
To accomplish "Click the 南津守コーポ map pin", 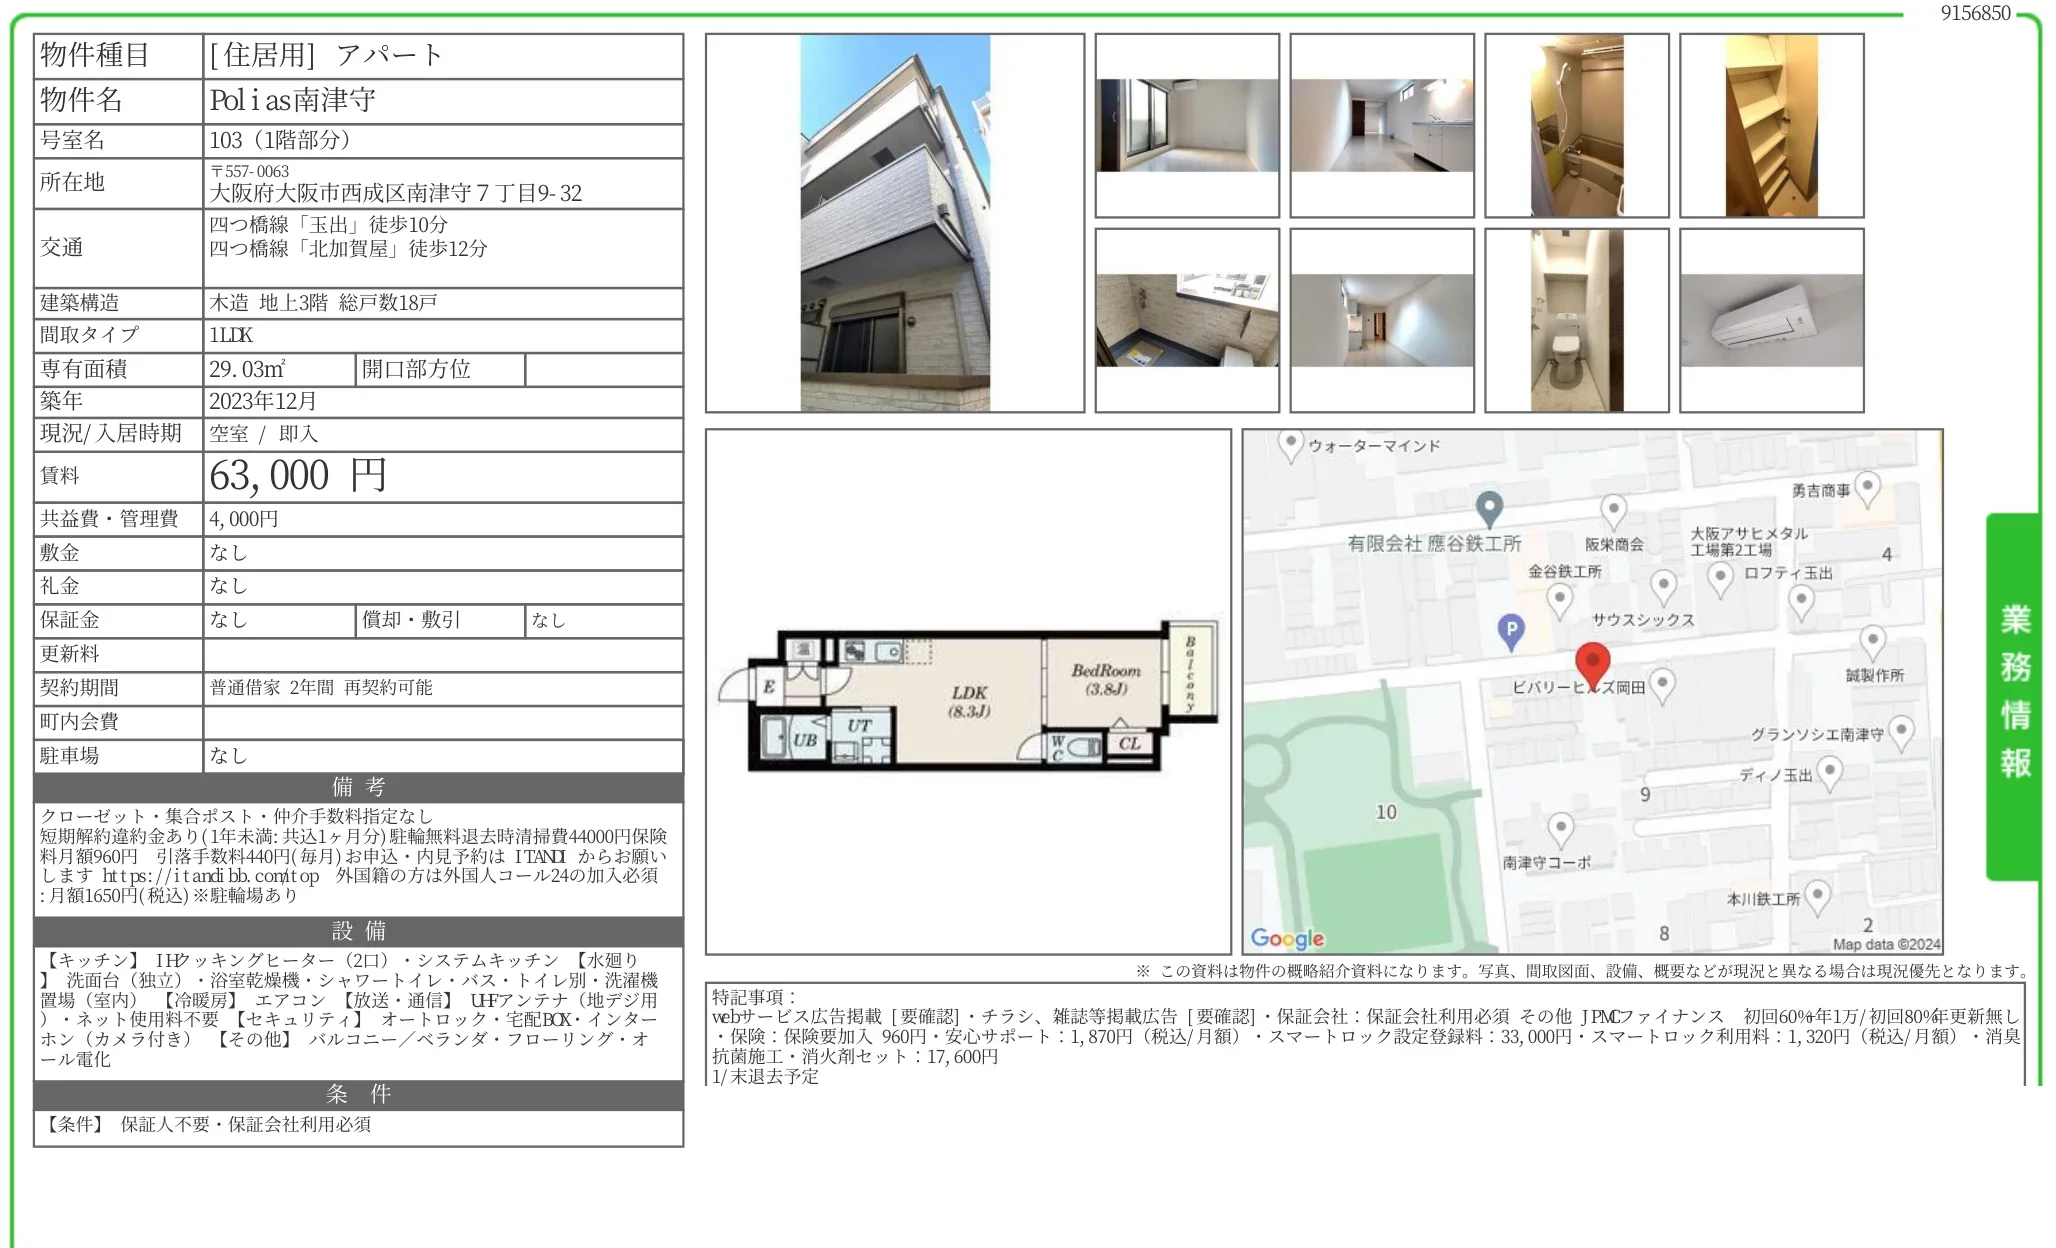I will [x=1560, y=828].
